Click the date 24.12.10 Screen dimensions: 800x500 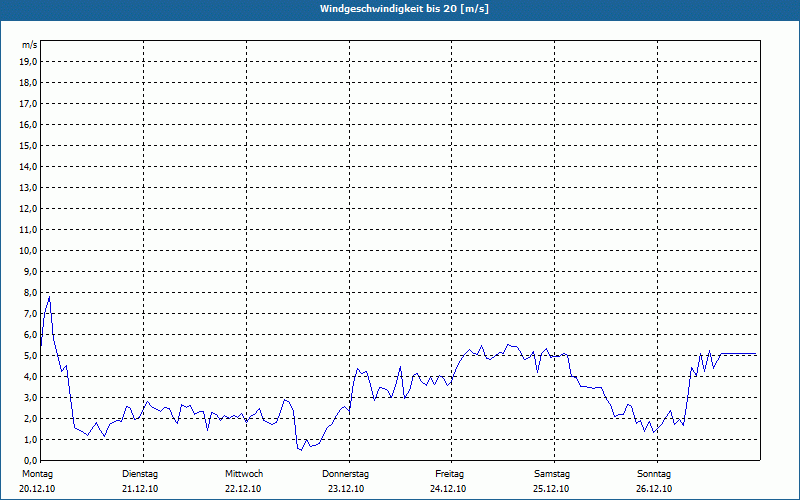click(448, 489)
